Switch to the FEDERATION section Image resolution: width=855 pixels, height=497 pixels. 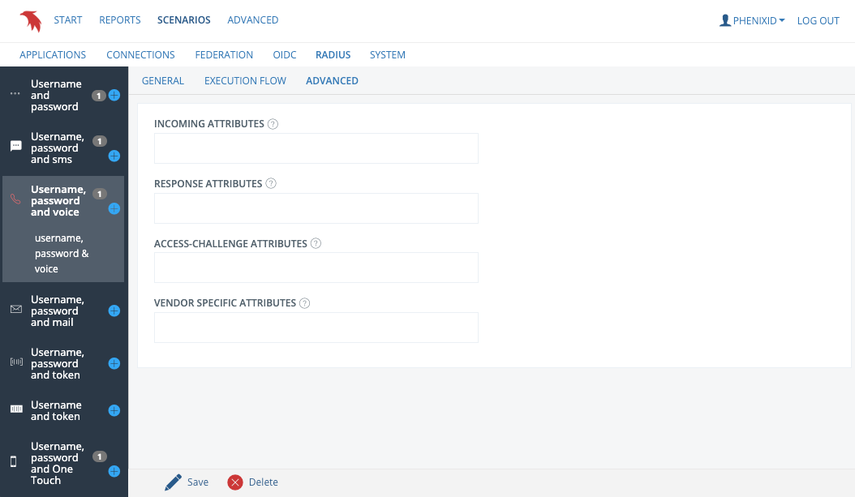coord(224,55)
